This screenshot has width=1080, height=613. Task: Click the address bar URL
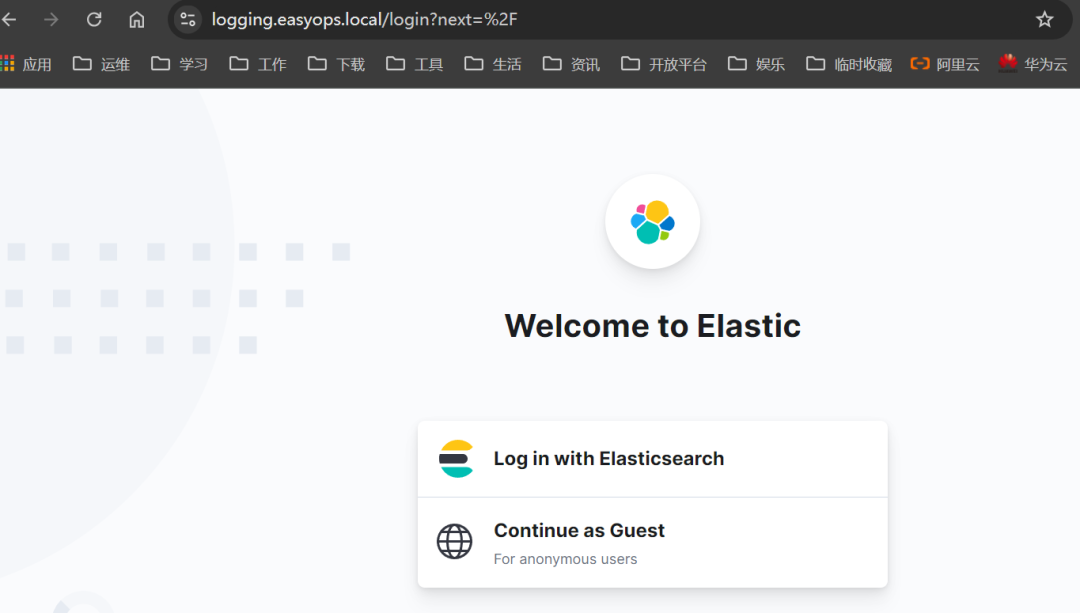pos(364,19)
